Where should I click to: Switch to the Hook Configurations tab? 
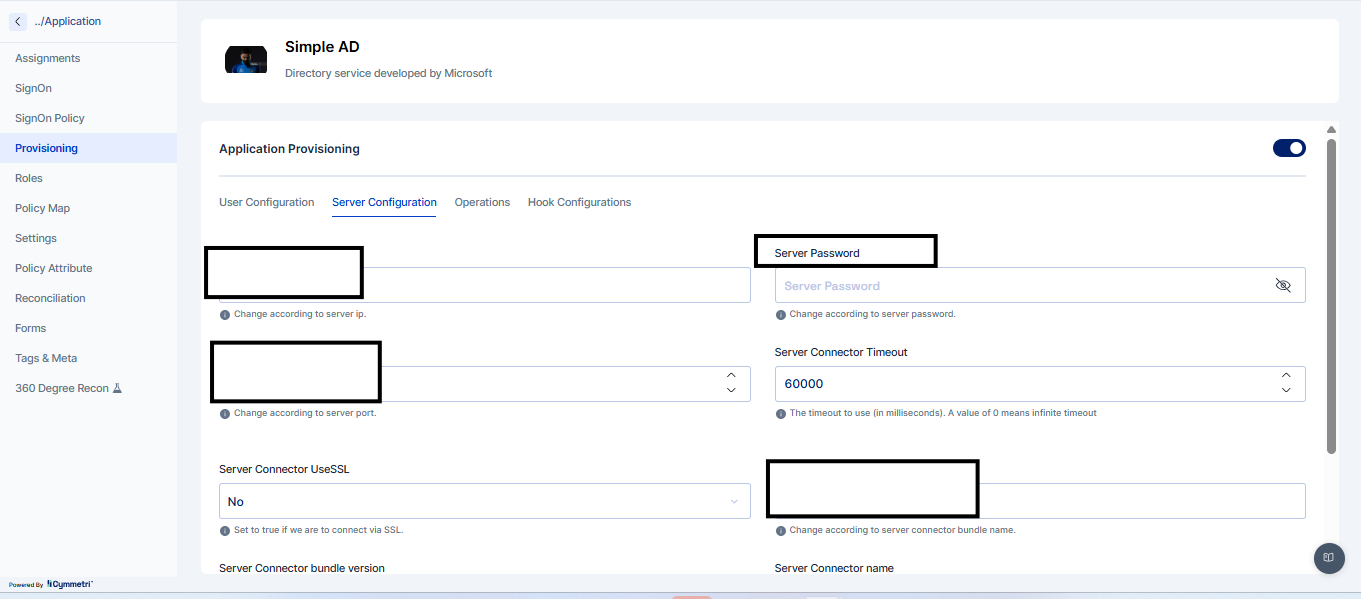[x=579, y=202]
